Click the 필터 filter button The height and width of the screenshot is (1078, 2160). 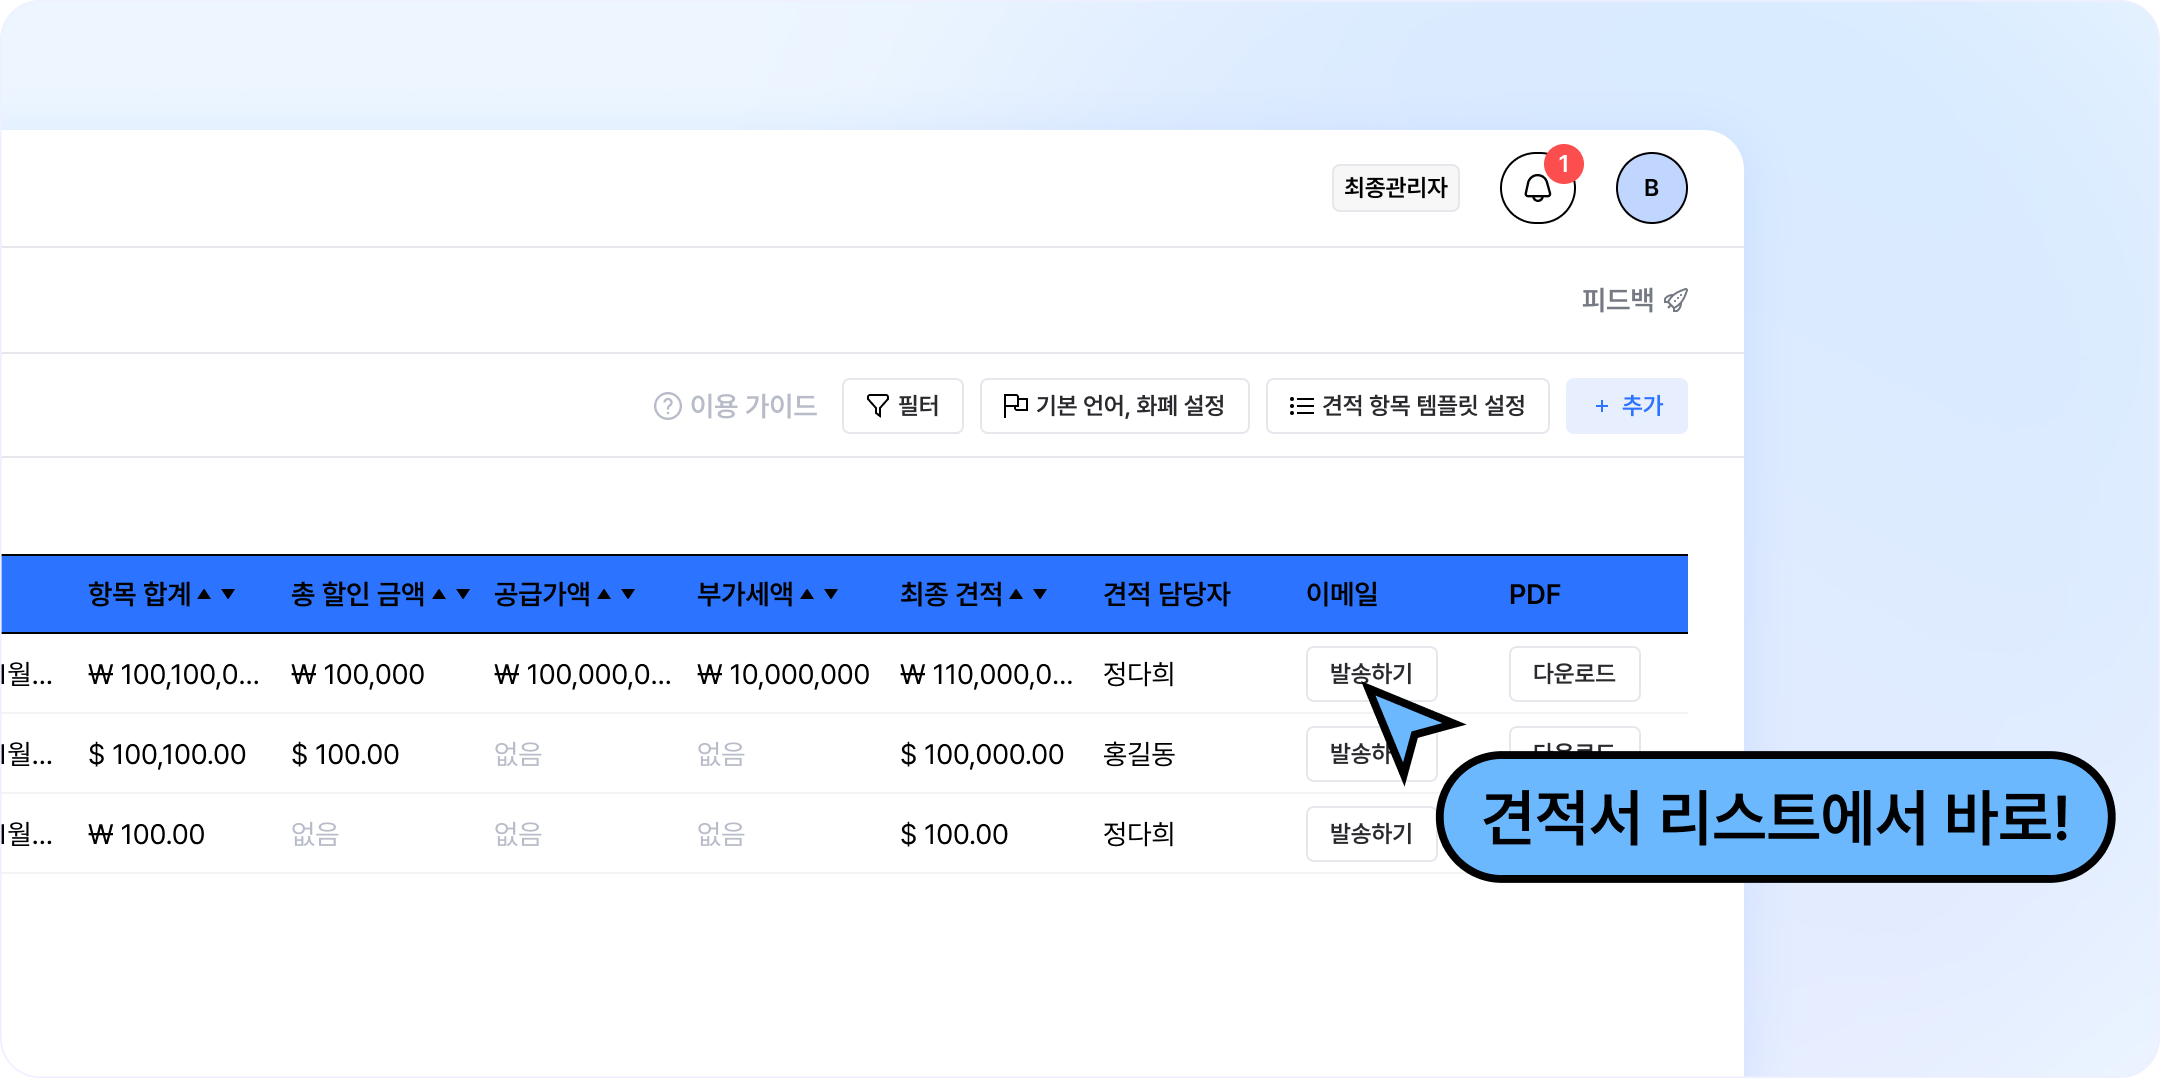(902, 406)
